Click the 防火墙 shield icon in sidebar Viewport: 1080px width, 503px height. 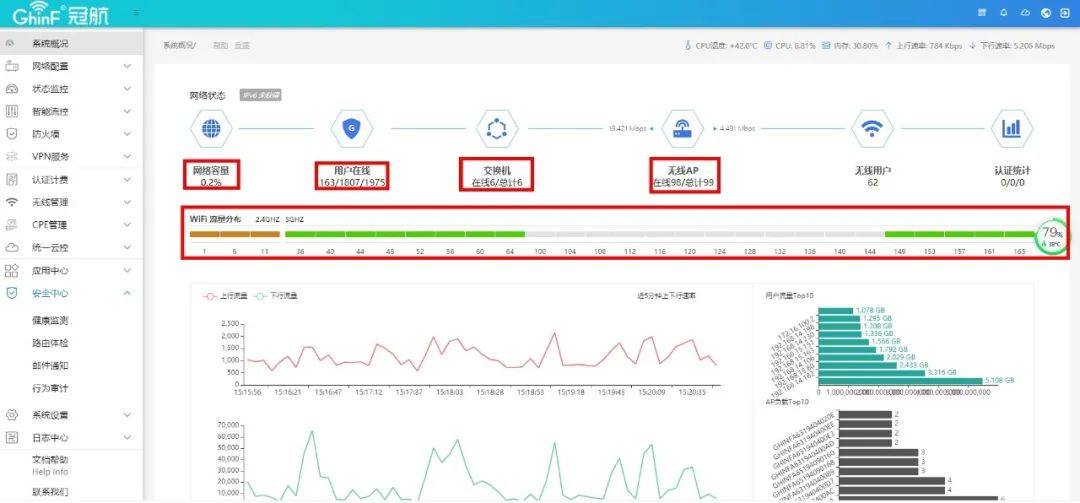point(11,134)
